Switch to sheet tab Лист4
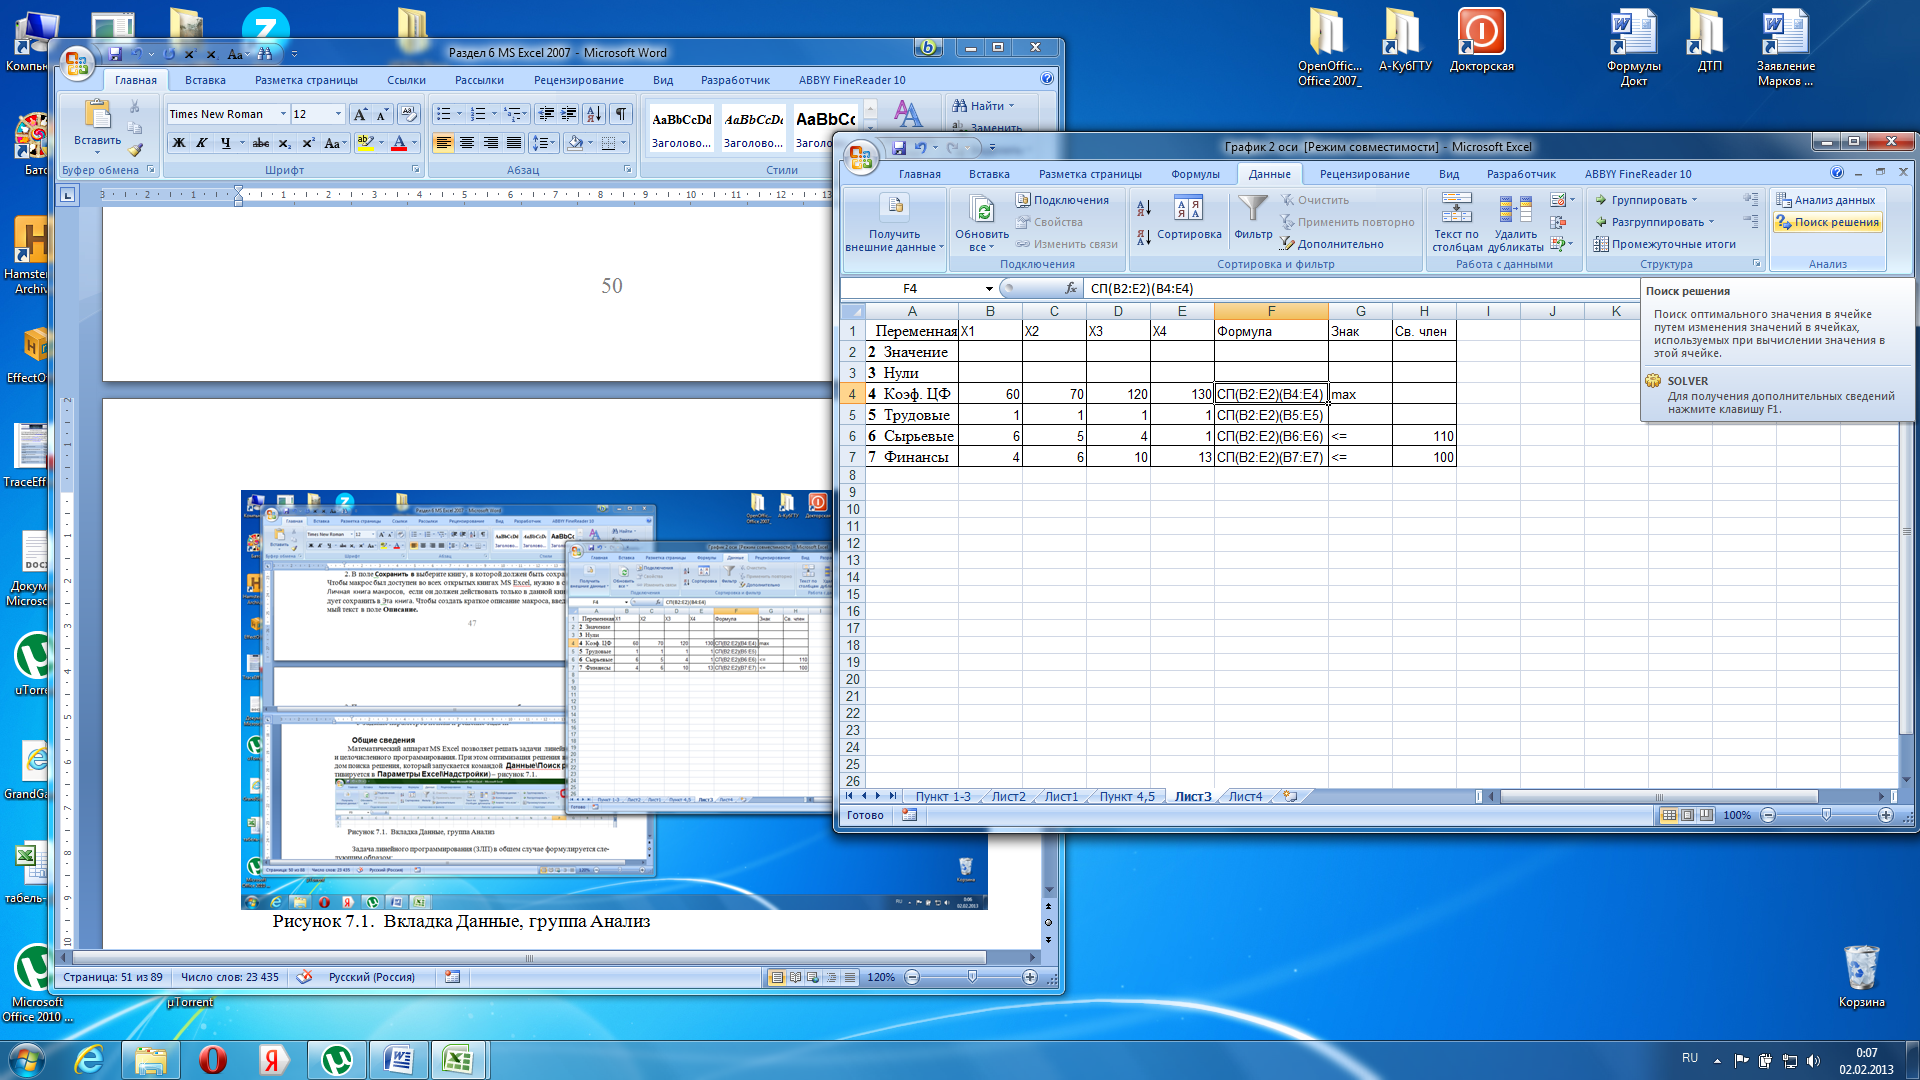Viewport: 1920px width, 1080px height. (1245, 797)
